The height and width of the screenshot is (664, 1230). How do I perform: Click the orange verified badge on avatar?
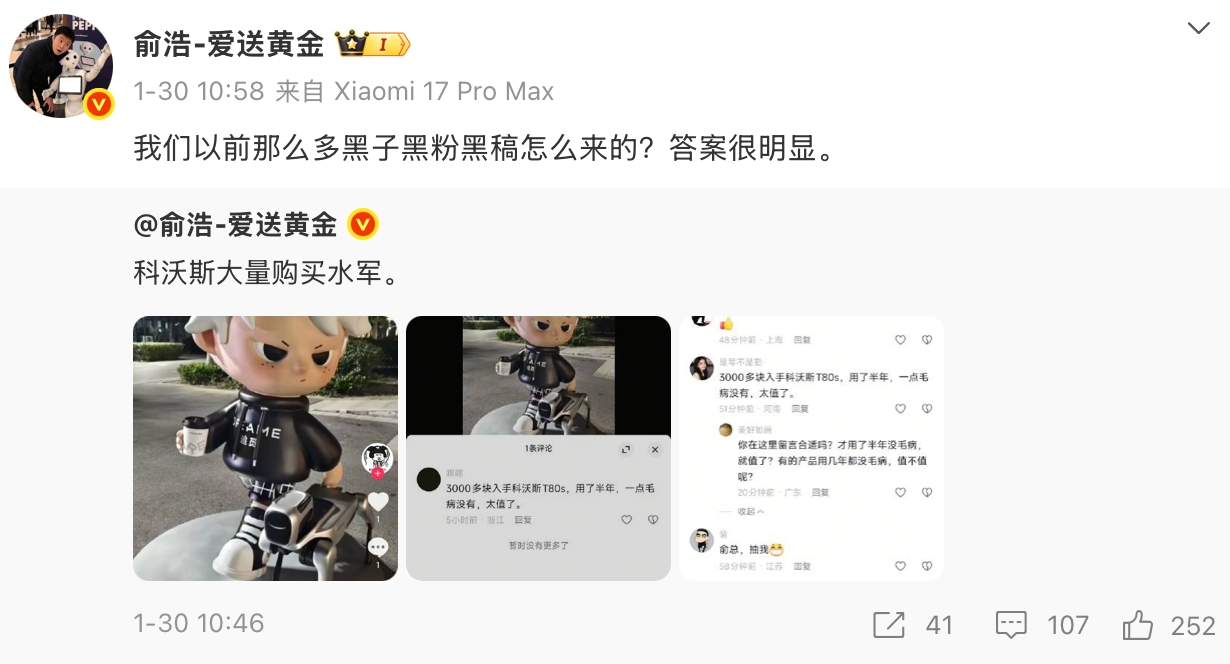pos(98,103)
